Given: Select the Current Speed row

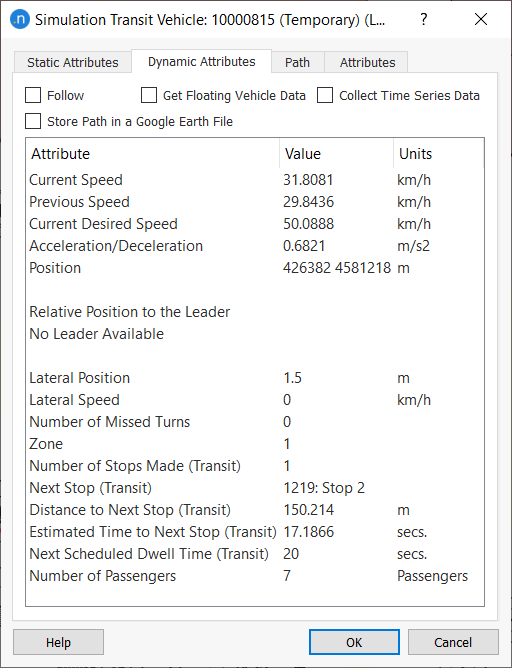Looking at the screenshot, I should 255,180.
